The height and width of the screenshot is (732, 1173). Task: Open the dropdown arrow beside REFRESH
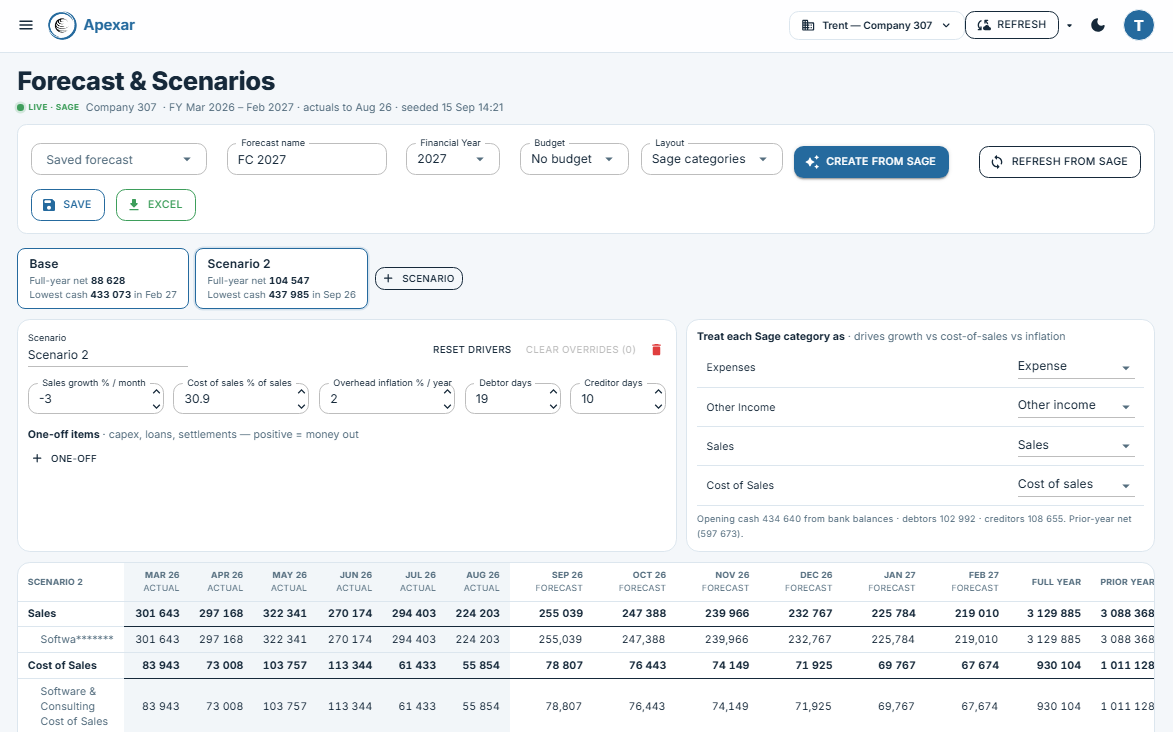(1070, 25)
